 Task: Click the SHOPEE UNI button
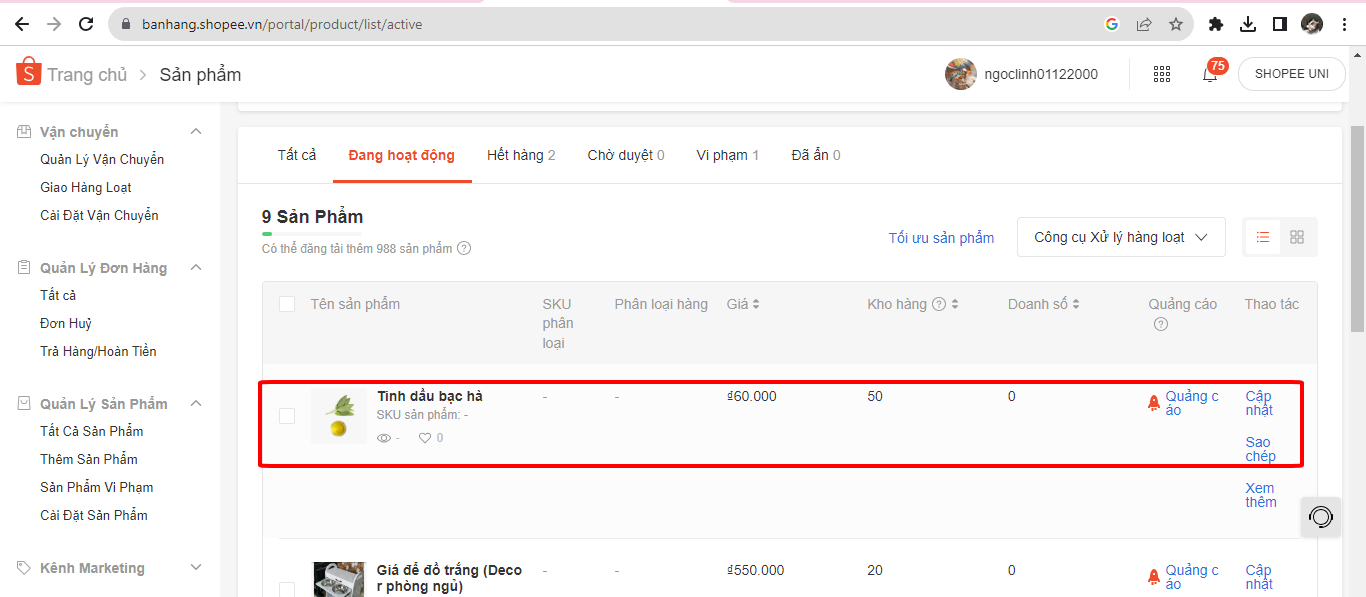coord(1291,74)
